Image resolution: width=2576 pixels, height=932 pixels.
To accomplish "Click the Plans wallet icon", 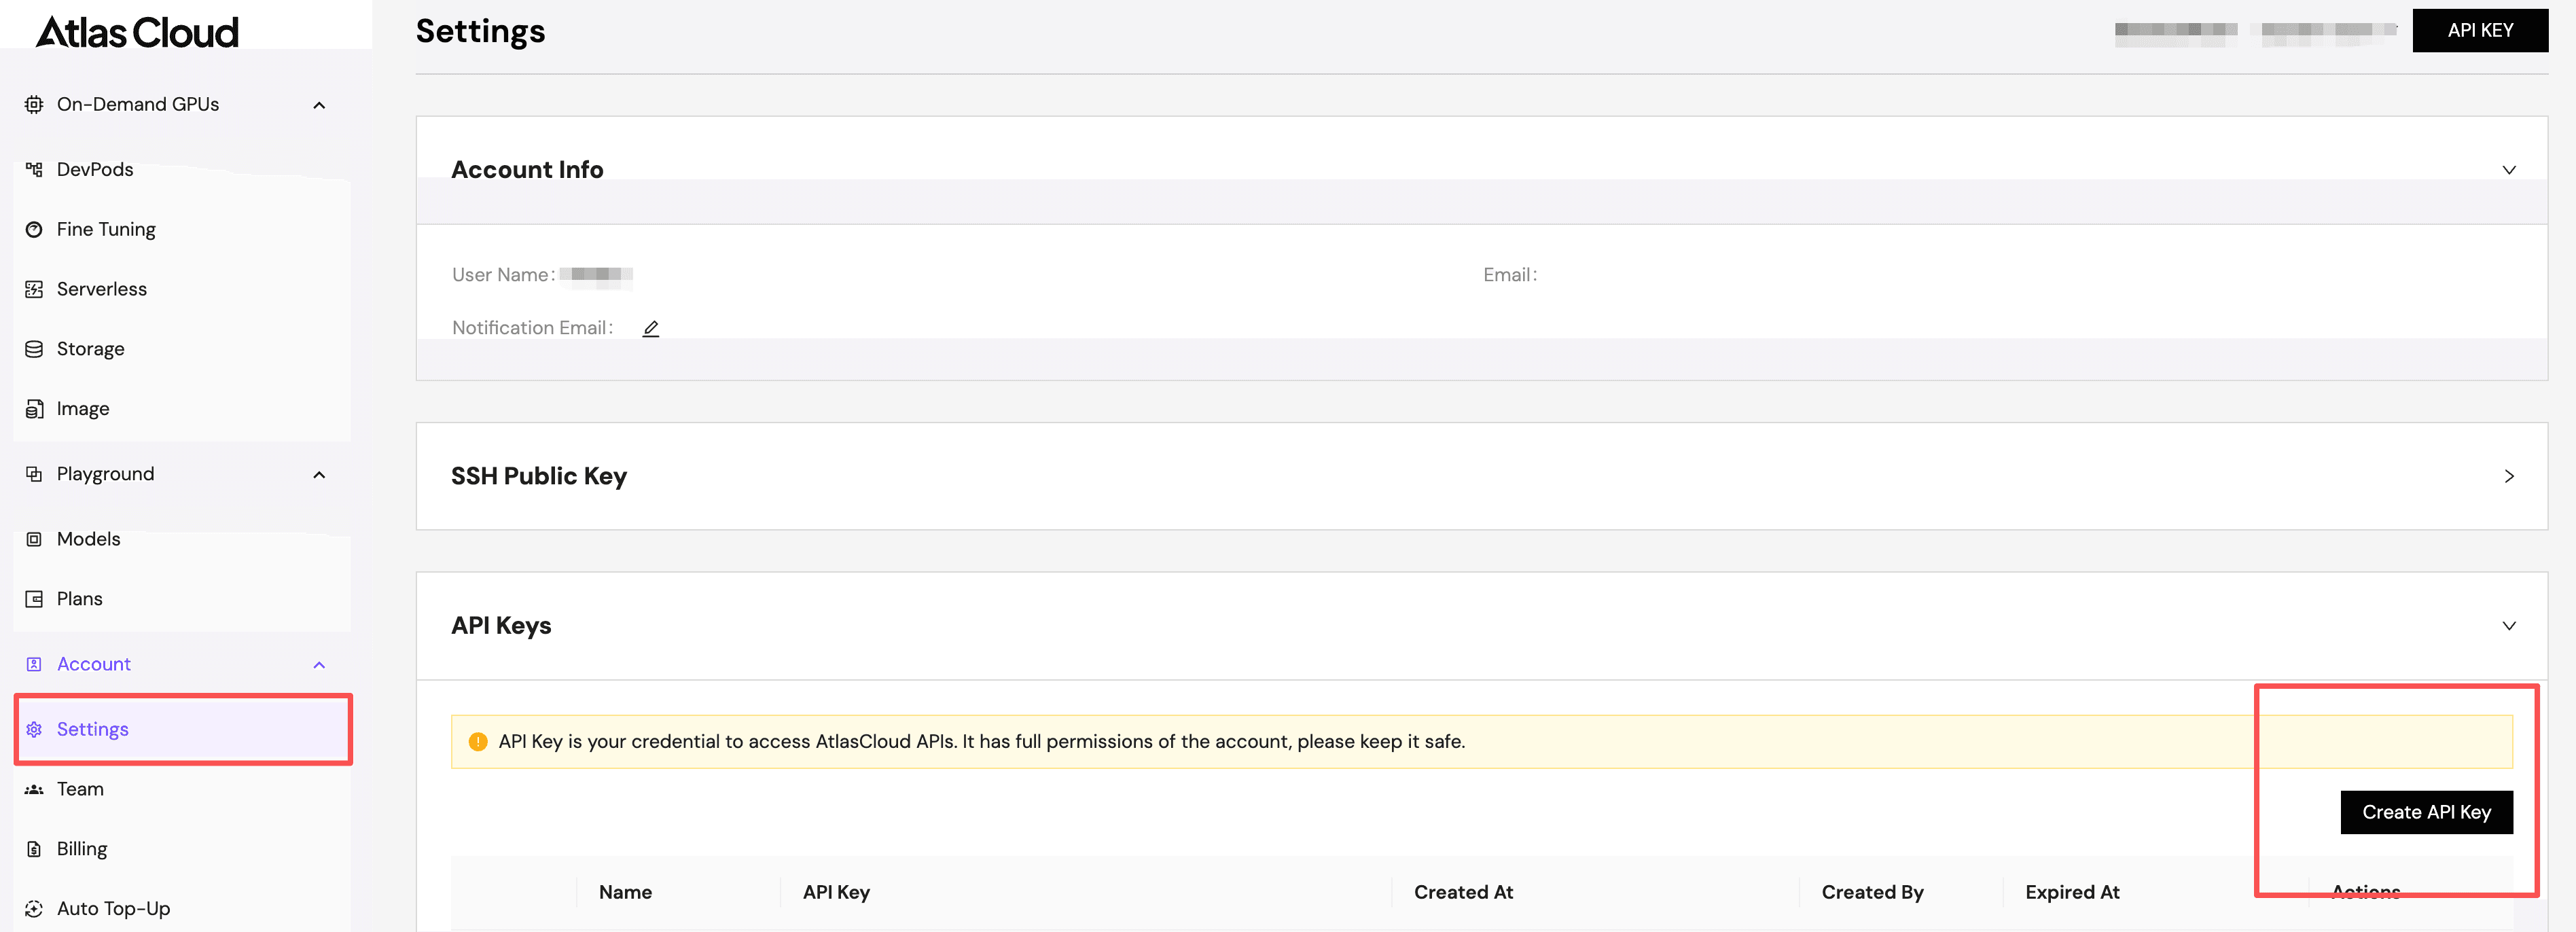I will [34, 599].
